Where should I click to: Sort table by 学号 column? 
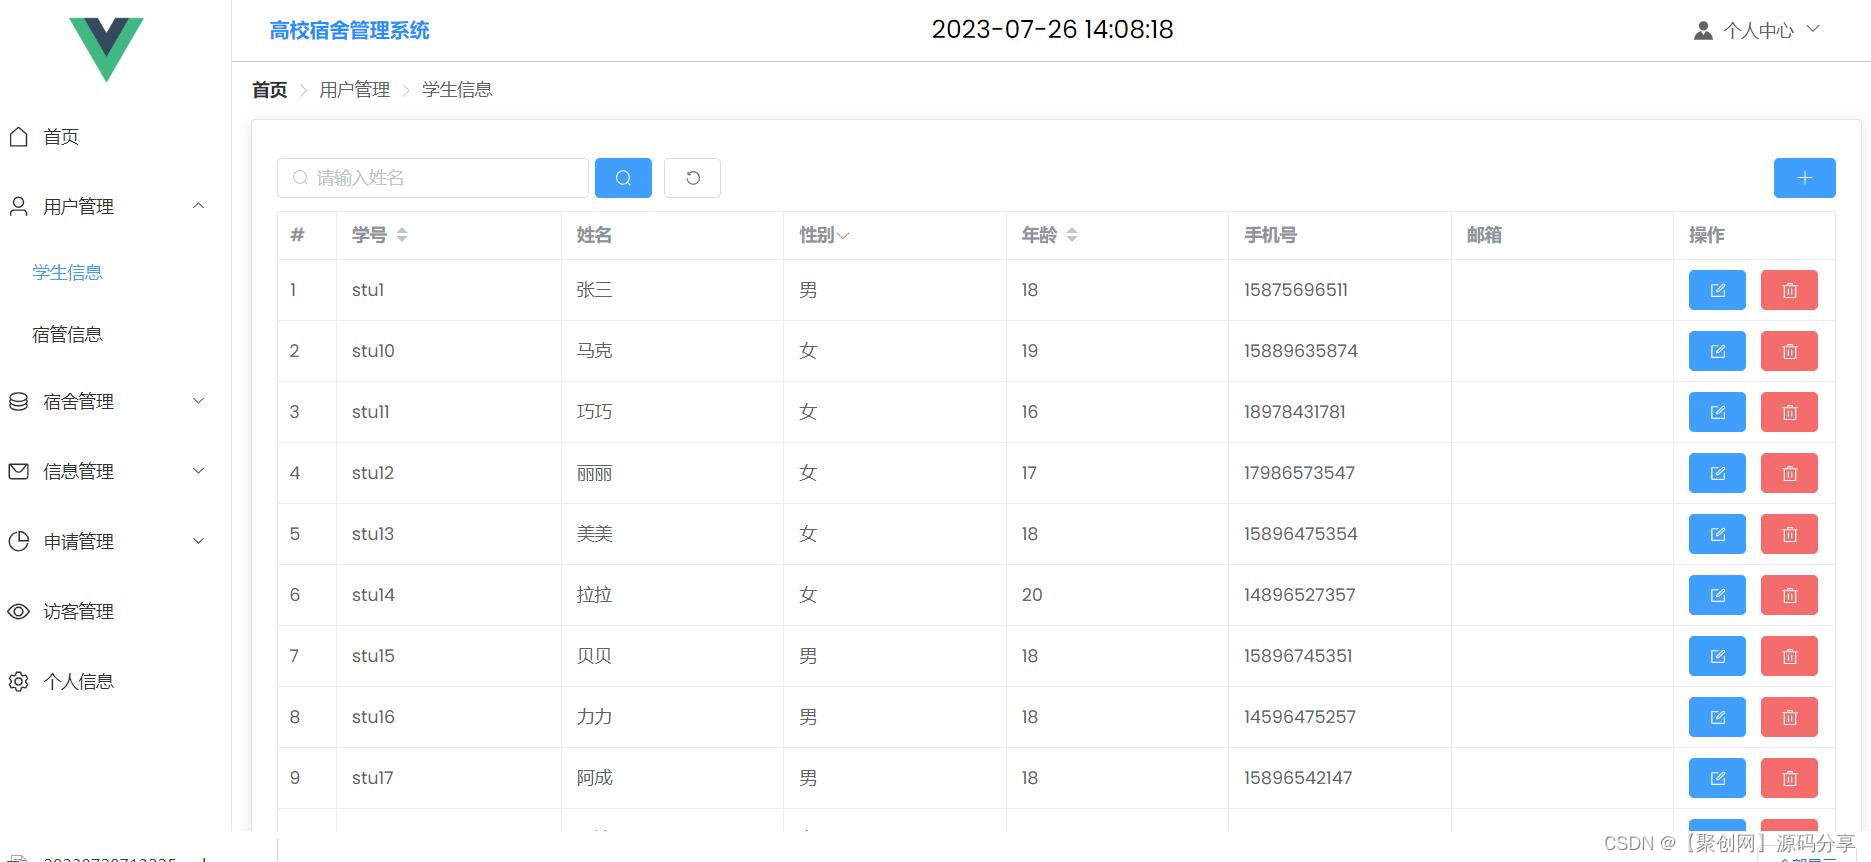coord(402,235)
